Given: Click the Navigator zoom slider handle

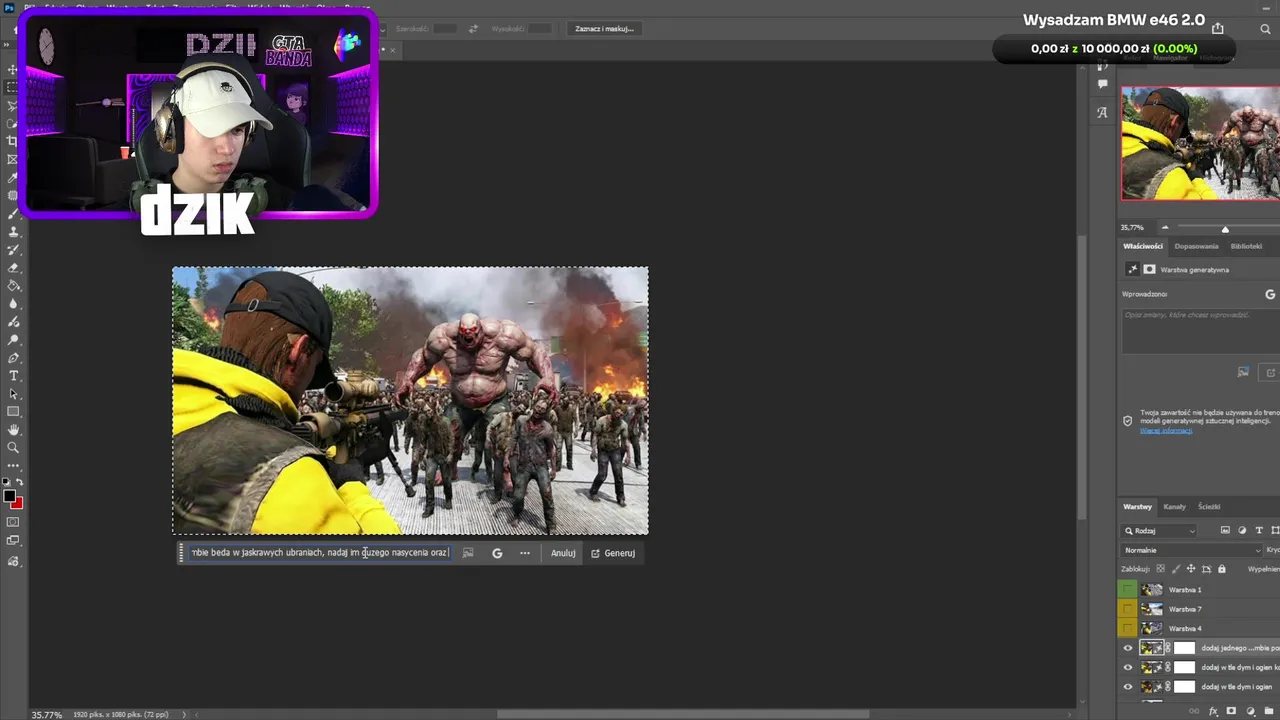Looking at the screenshot, I should pyautogui.click(x=1225, y=229).
